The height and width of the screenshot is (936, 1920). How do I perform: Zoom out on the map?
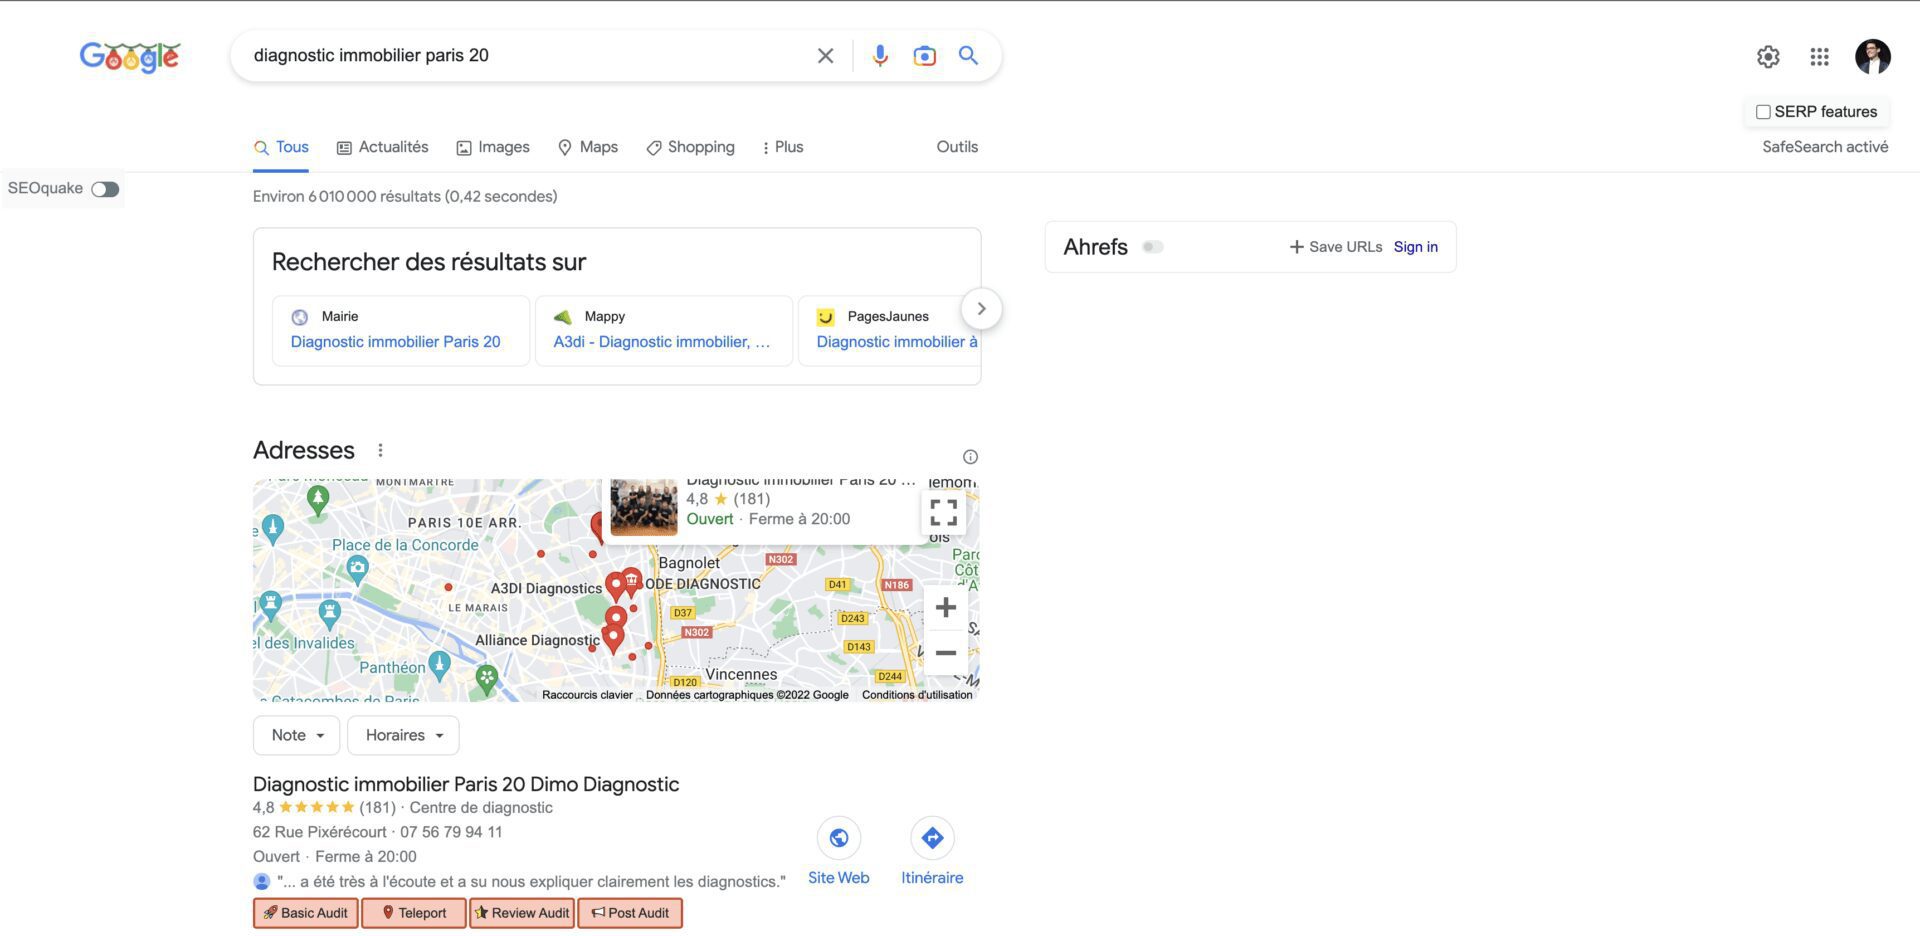click(946, 653)
